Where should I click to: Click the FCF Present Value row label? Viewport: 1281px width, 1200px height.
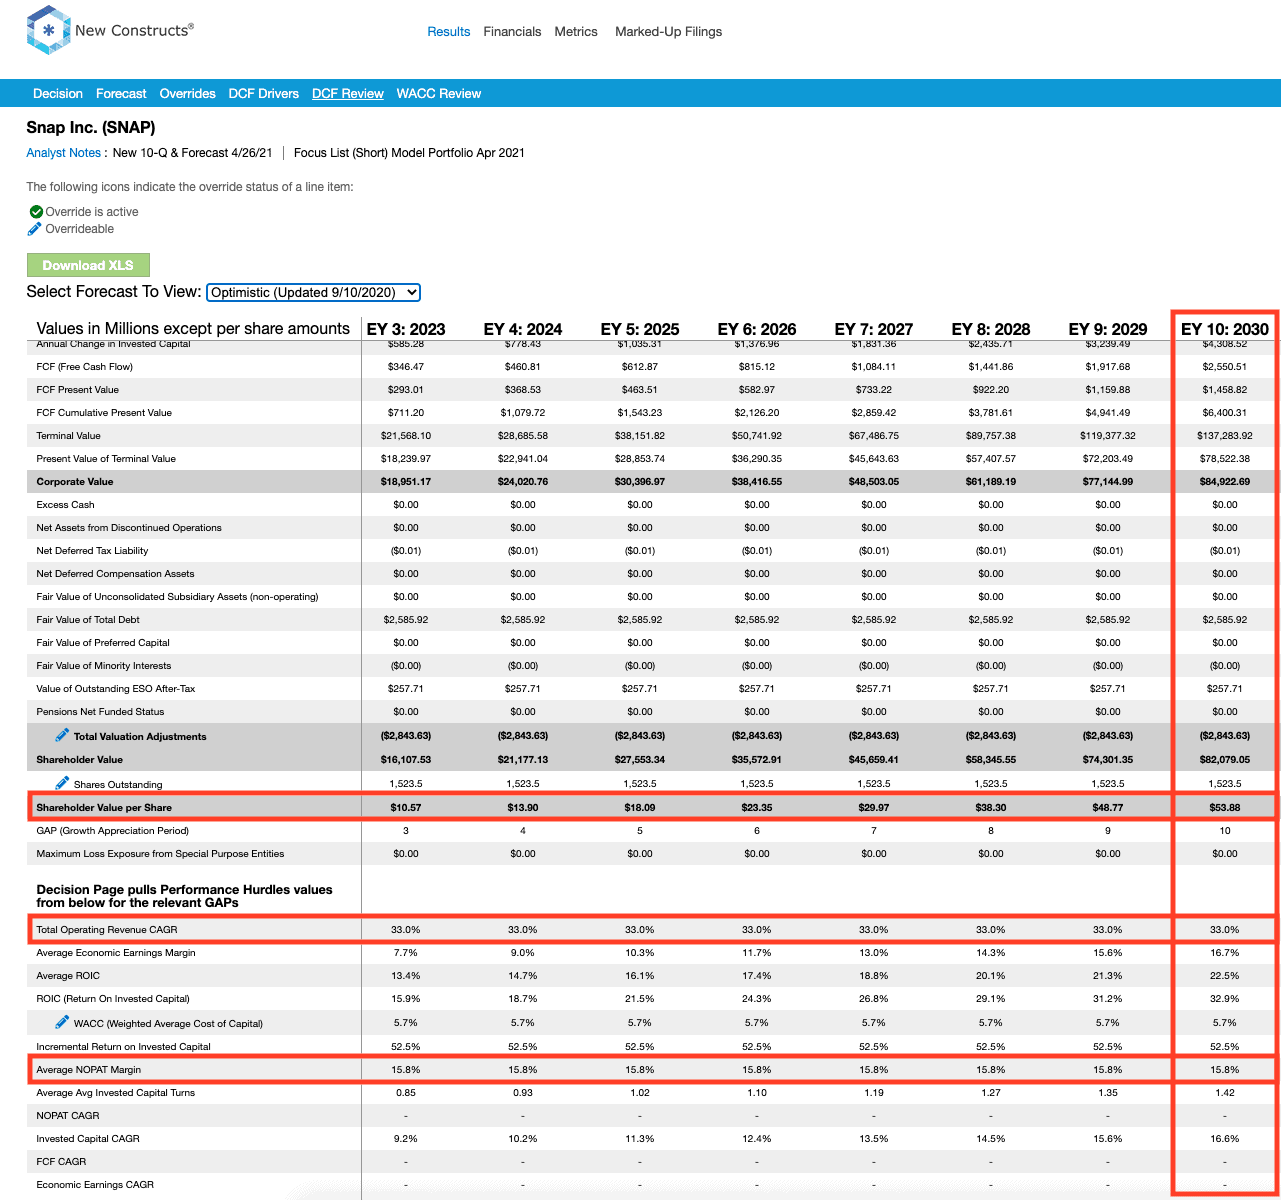tap(78, 389)
